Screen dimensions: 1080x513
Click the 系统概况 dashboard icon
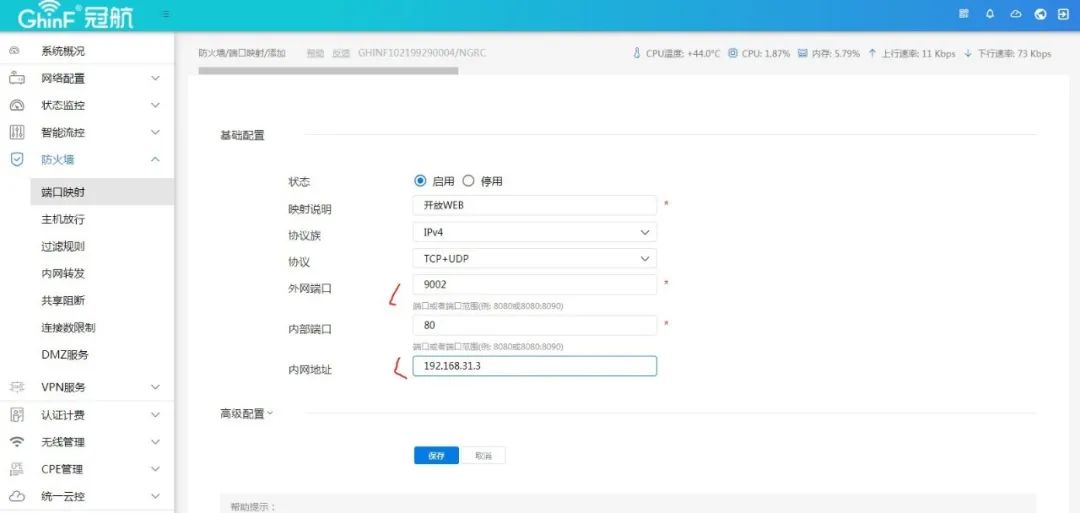pos(14,51)
